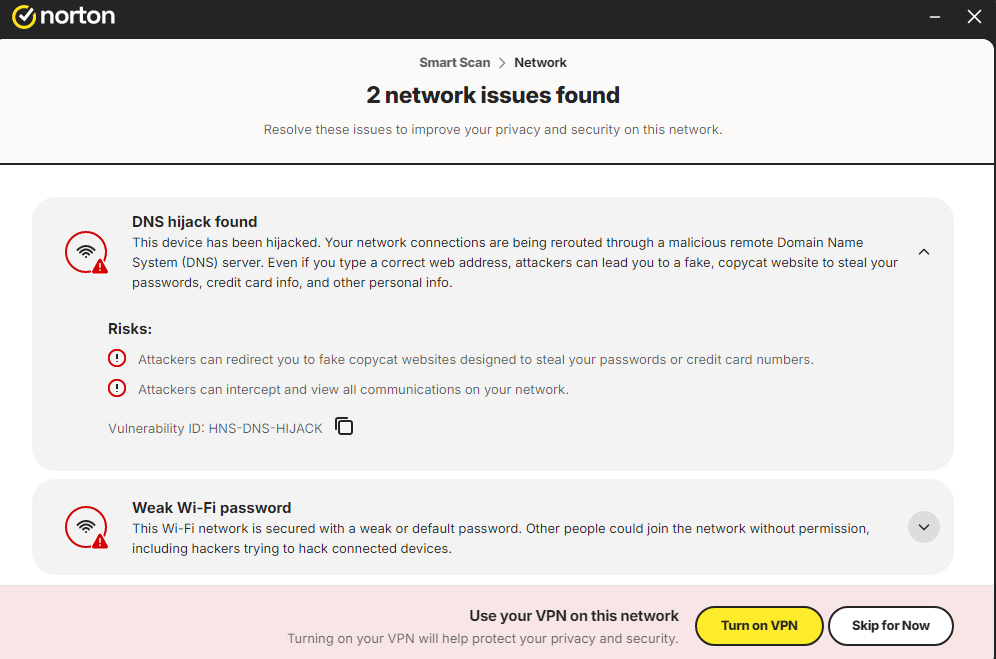This screenshot has height=659, width=996.
Task: Click the Vulnerability ID text
Action: (215, 428)
